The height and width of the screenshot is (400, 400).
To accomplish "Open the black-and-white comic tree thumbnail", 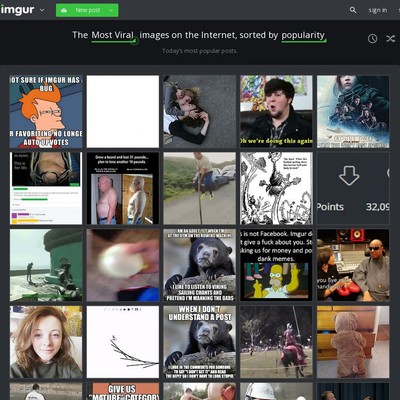I will point(276,188).
